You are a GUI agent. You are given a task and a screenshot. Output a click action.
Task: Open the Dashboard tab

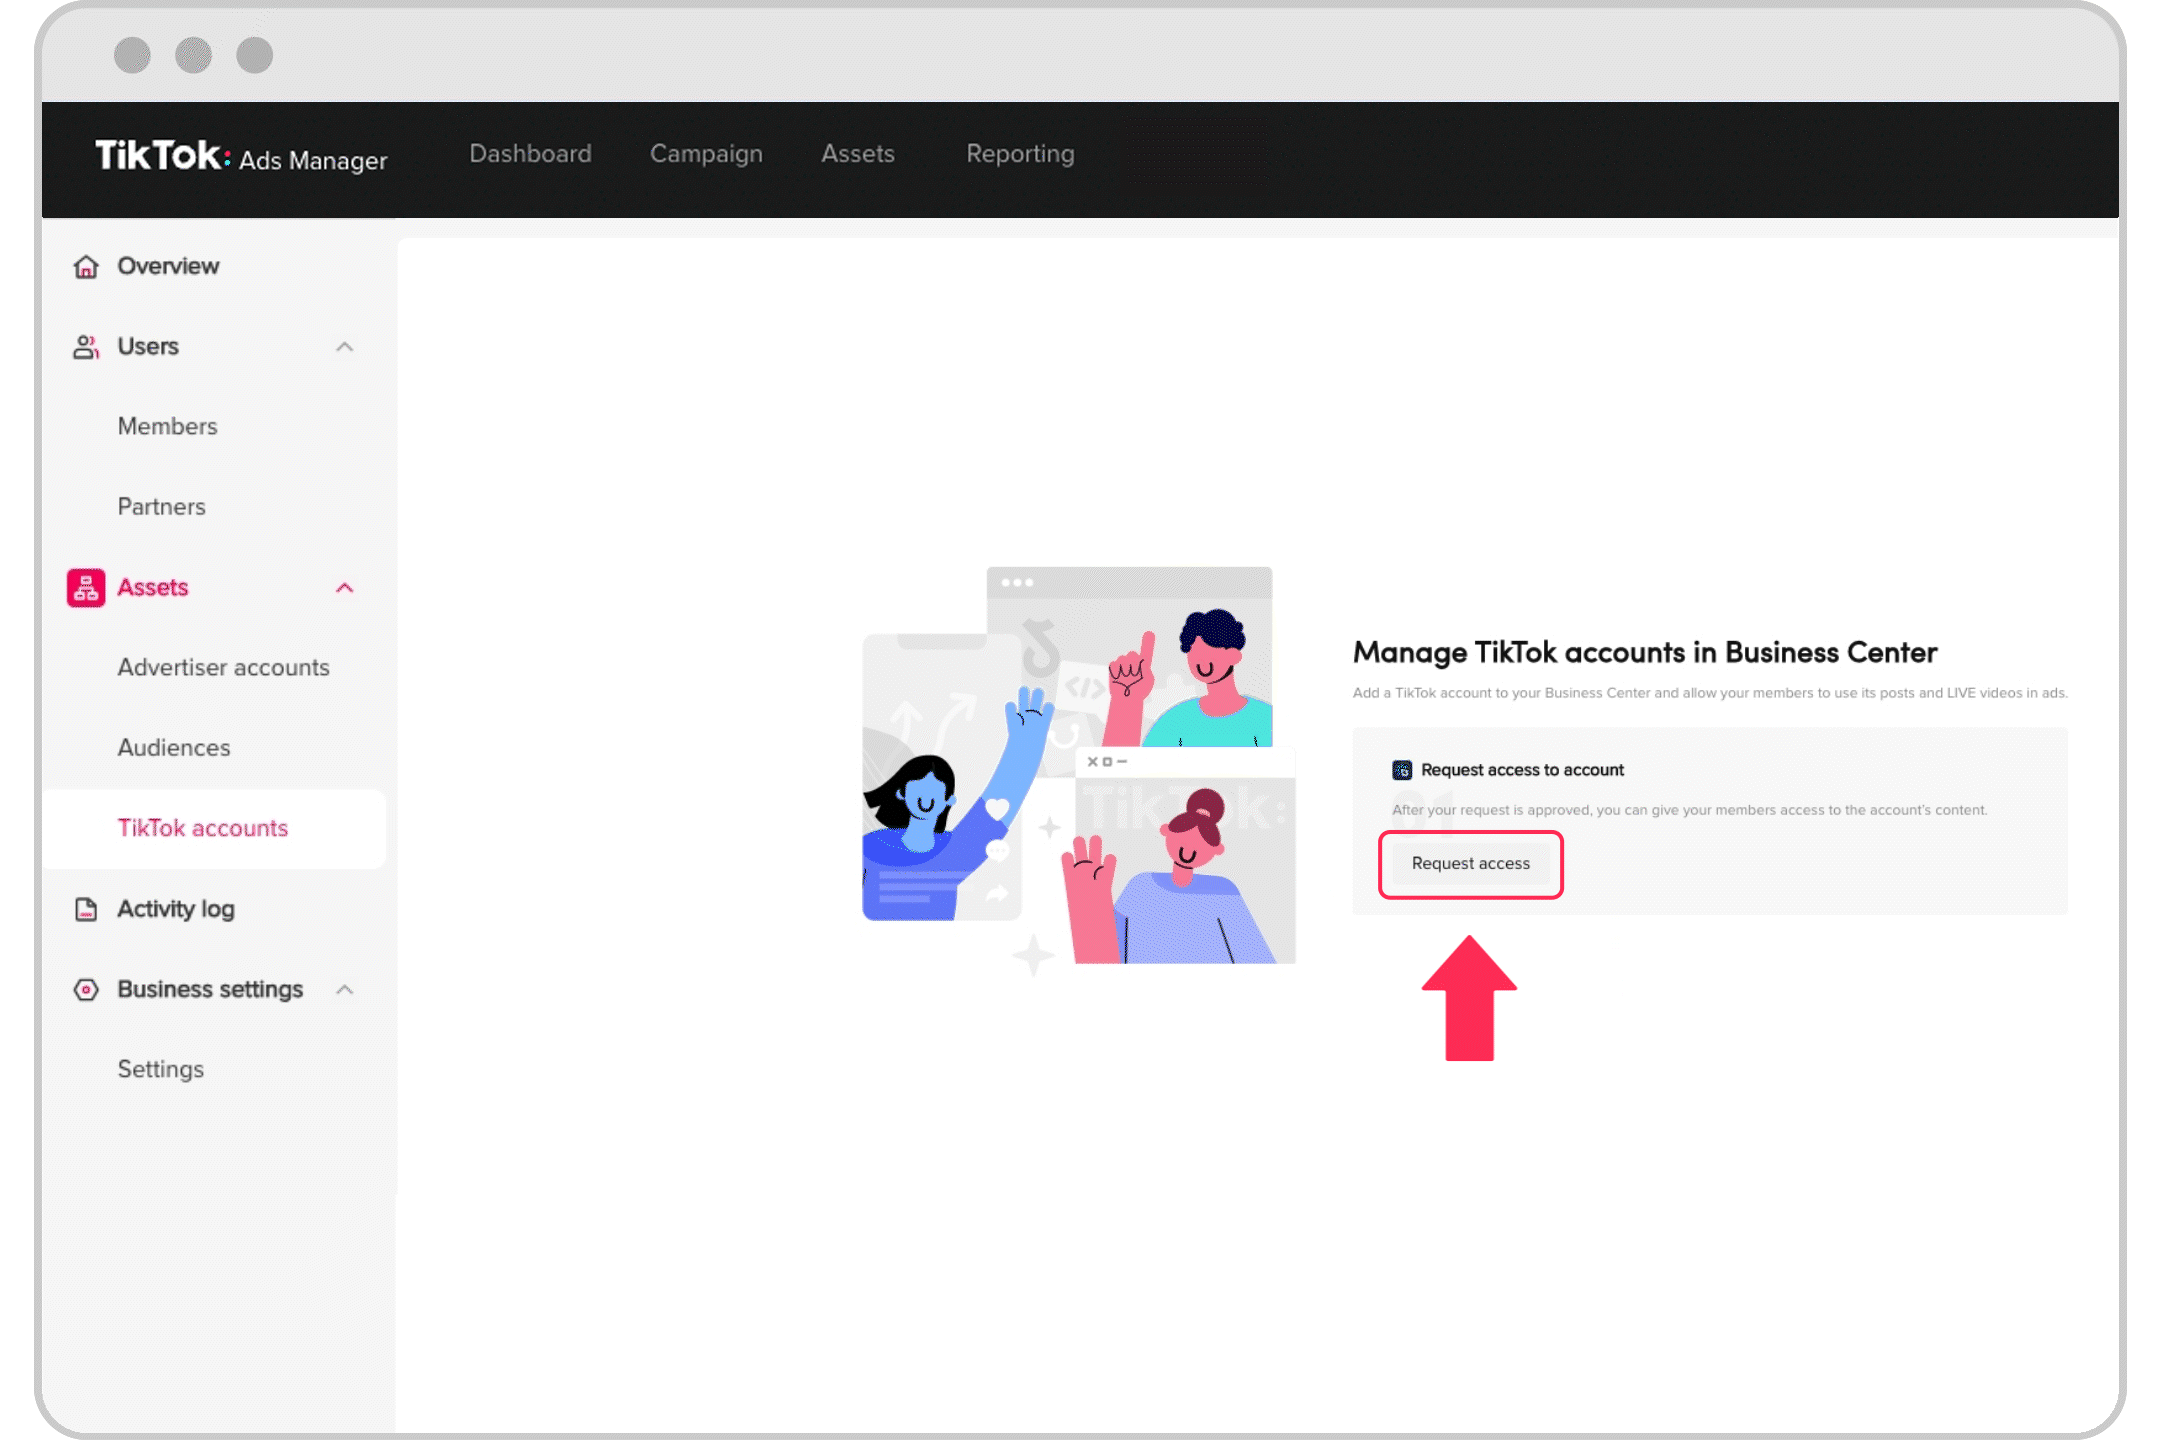click(530, 154)
